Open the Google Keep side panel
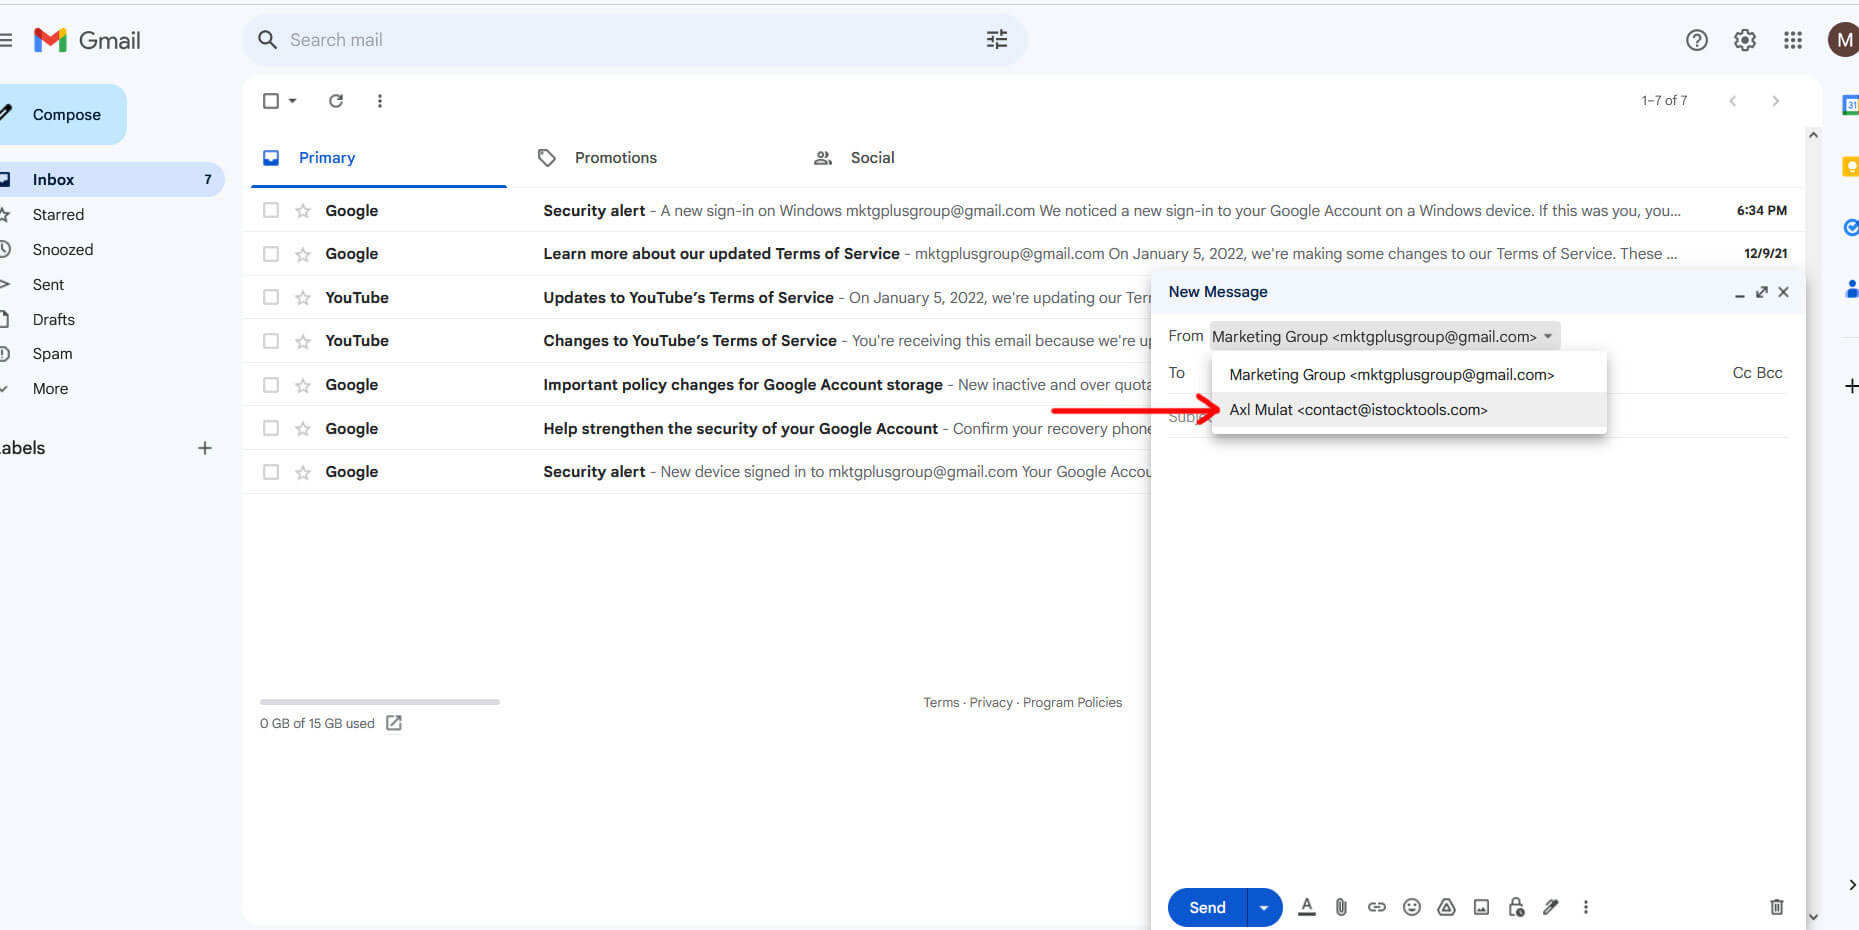 [1850, 166]
